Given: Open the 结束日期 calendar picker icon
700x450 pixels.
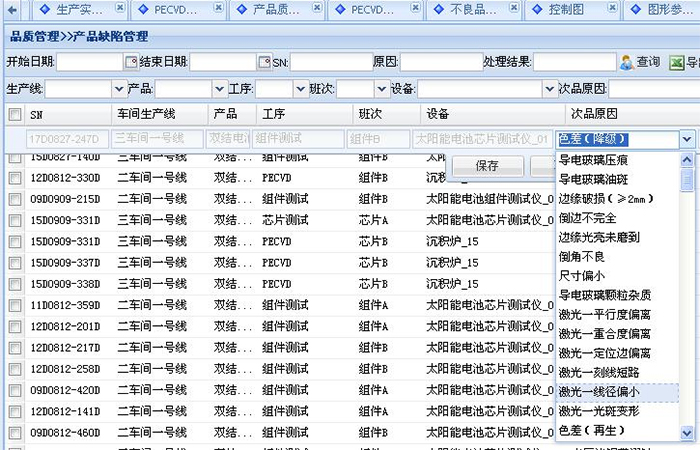Looking at the screenshot, I should coord(264,62).
